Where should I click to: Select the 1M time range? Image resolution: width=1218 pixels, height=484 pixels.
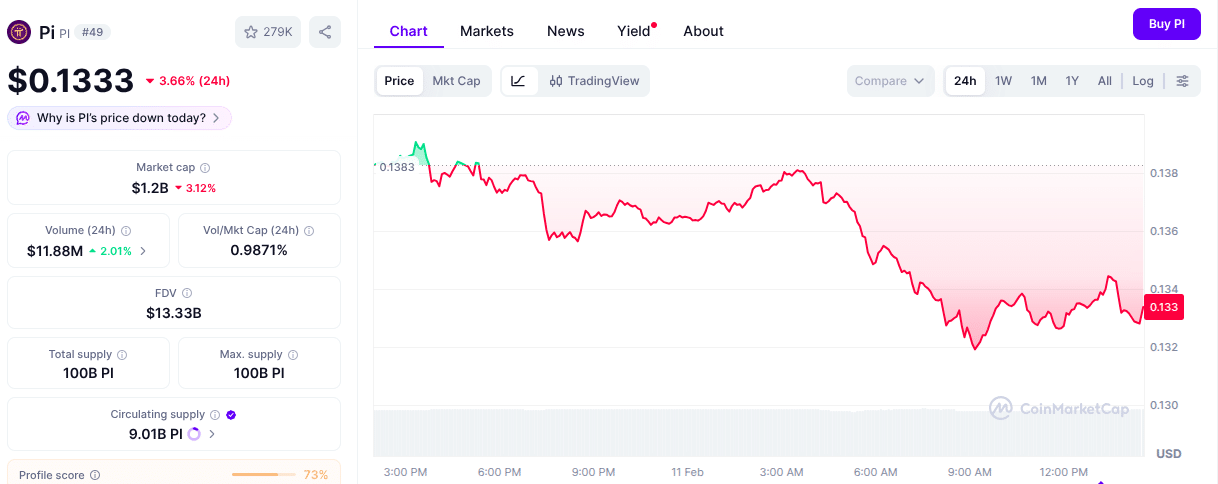tap(1038, 81)
